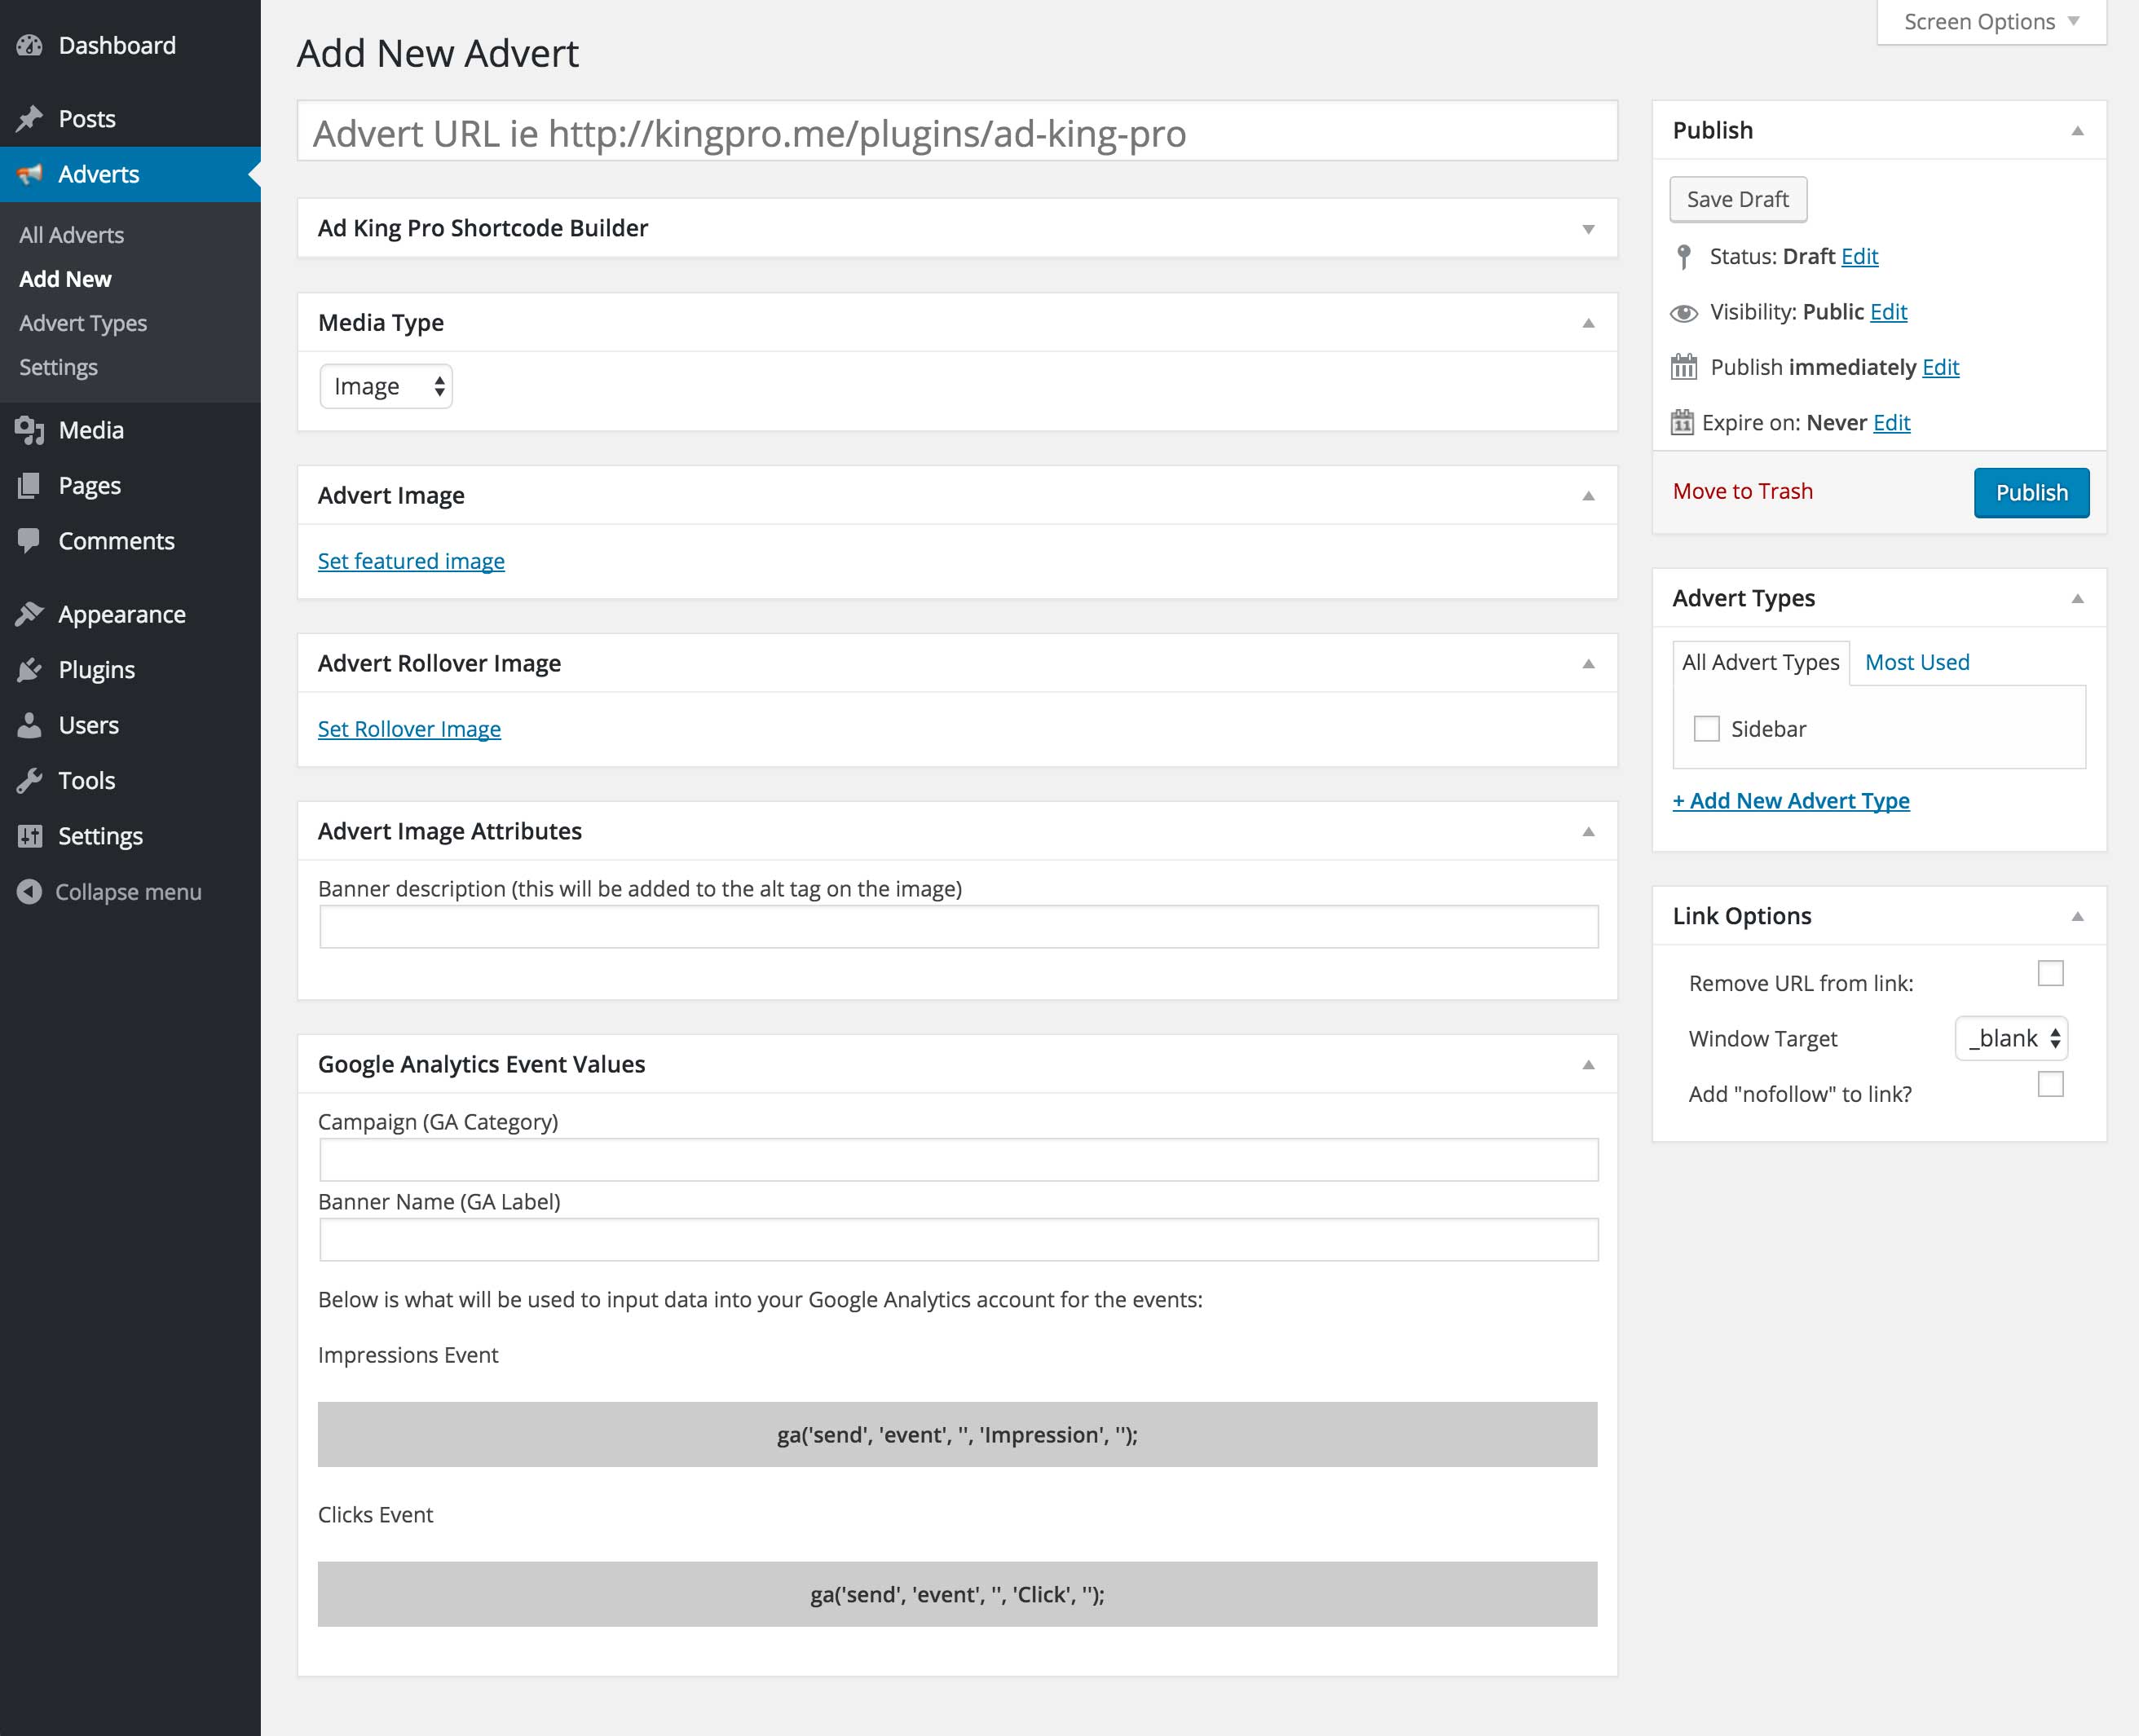Click the Posts pushpin icon
This screenshot has width=2139, height=1736.
30,119
